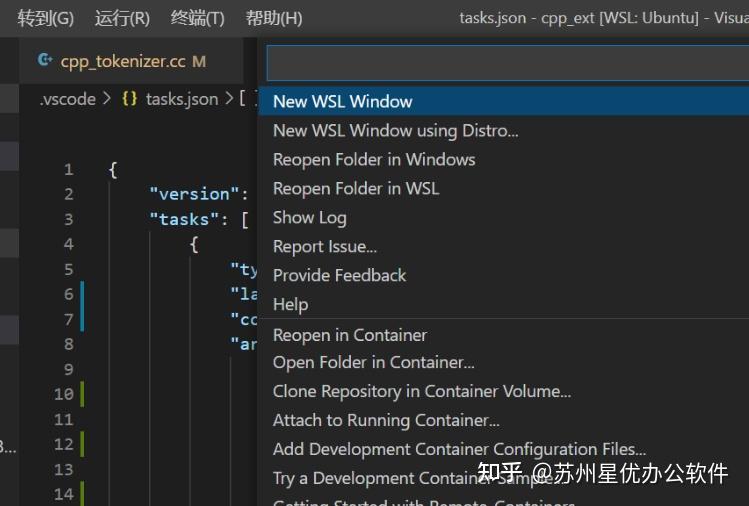
Task: Click the JSON braces icon in breadcrumb
Action: (x=130, y=98)
